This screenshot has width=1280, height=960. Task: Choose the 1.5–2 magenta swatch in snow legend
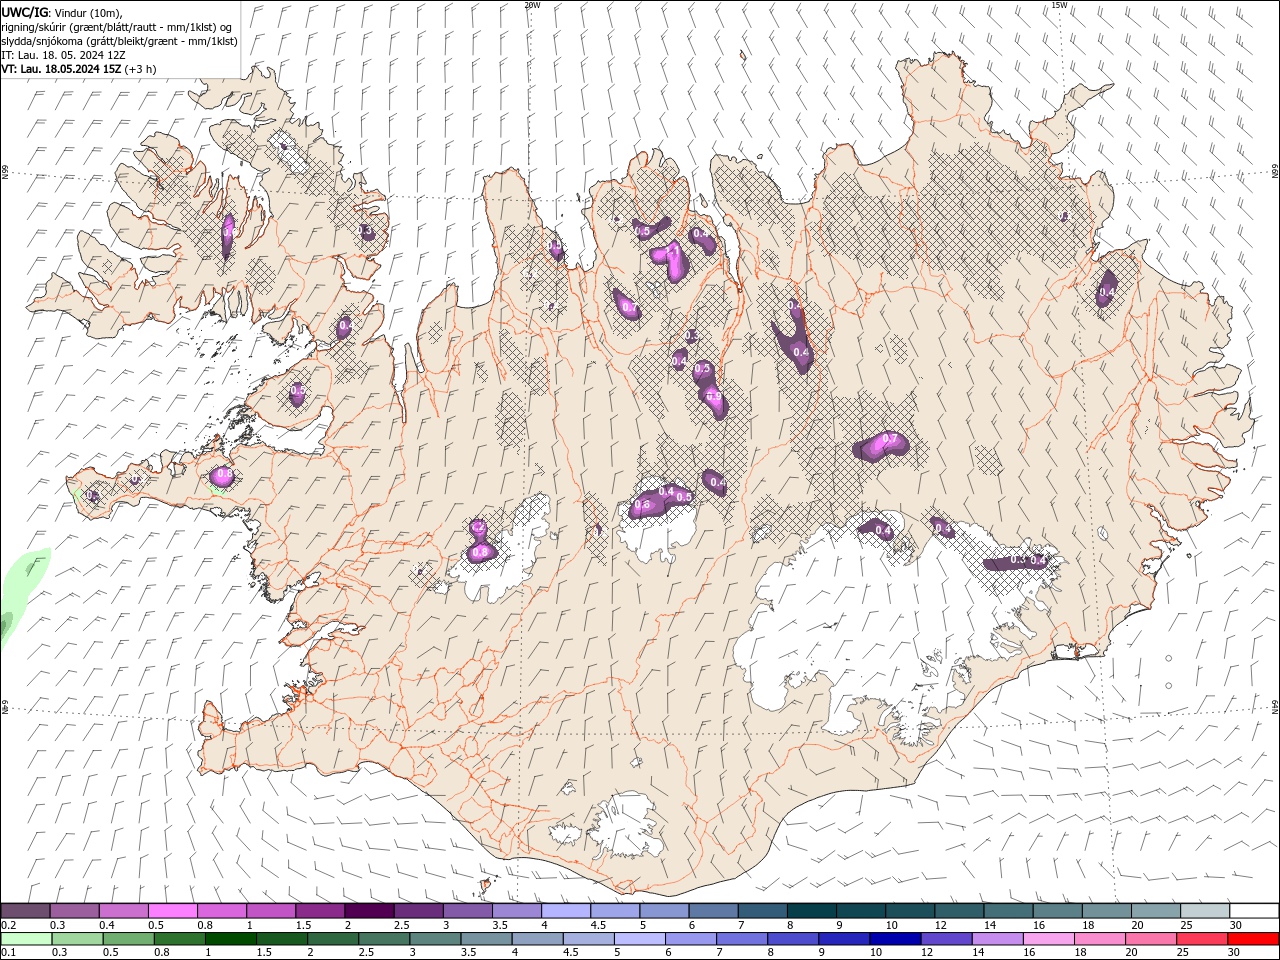pyautogui.click(x=320, y=911)
